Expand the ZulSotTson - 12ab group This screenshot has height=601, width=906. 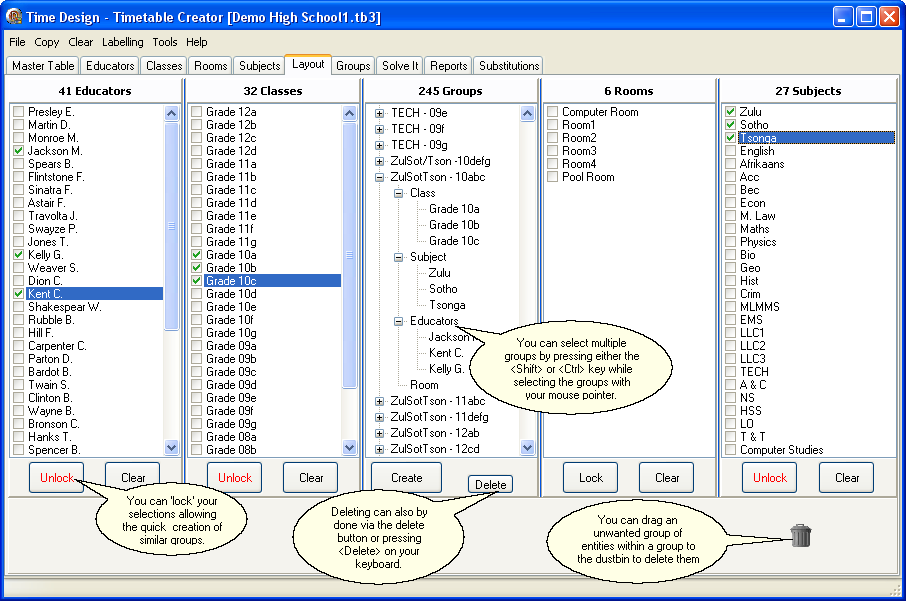(379, 433)
